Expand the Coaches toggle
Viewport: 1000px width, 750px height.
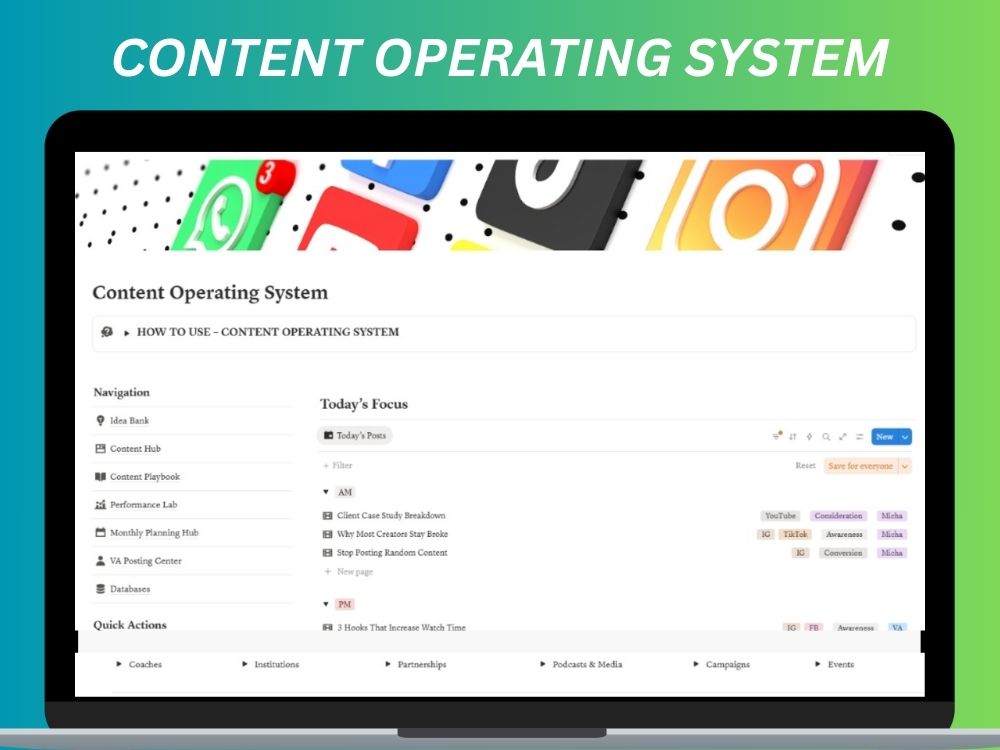[119, 665]
